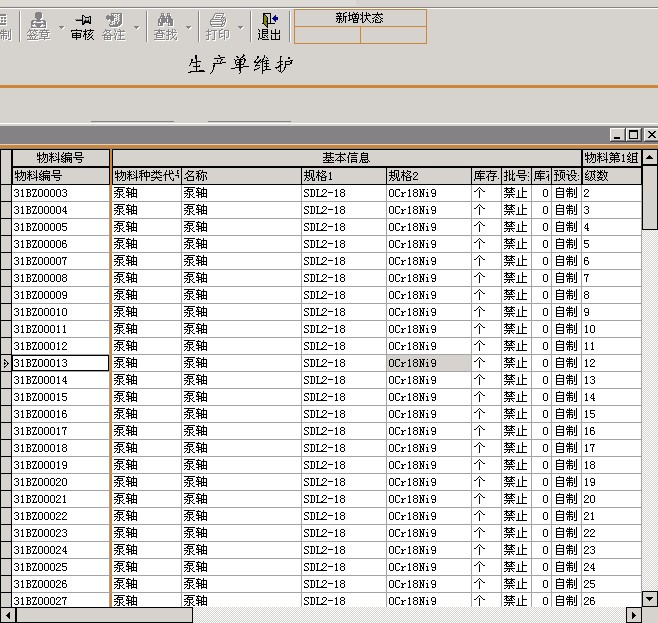Select material cell 31BZ00008
Viewport: 658px width, 623px height.
click(60, 278)
